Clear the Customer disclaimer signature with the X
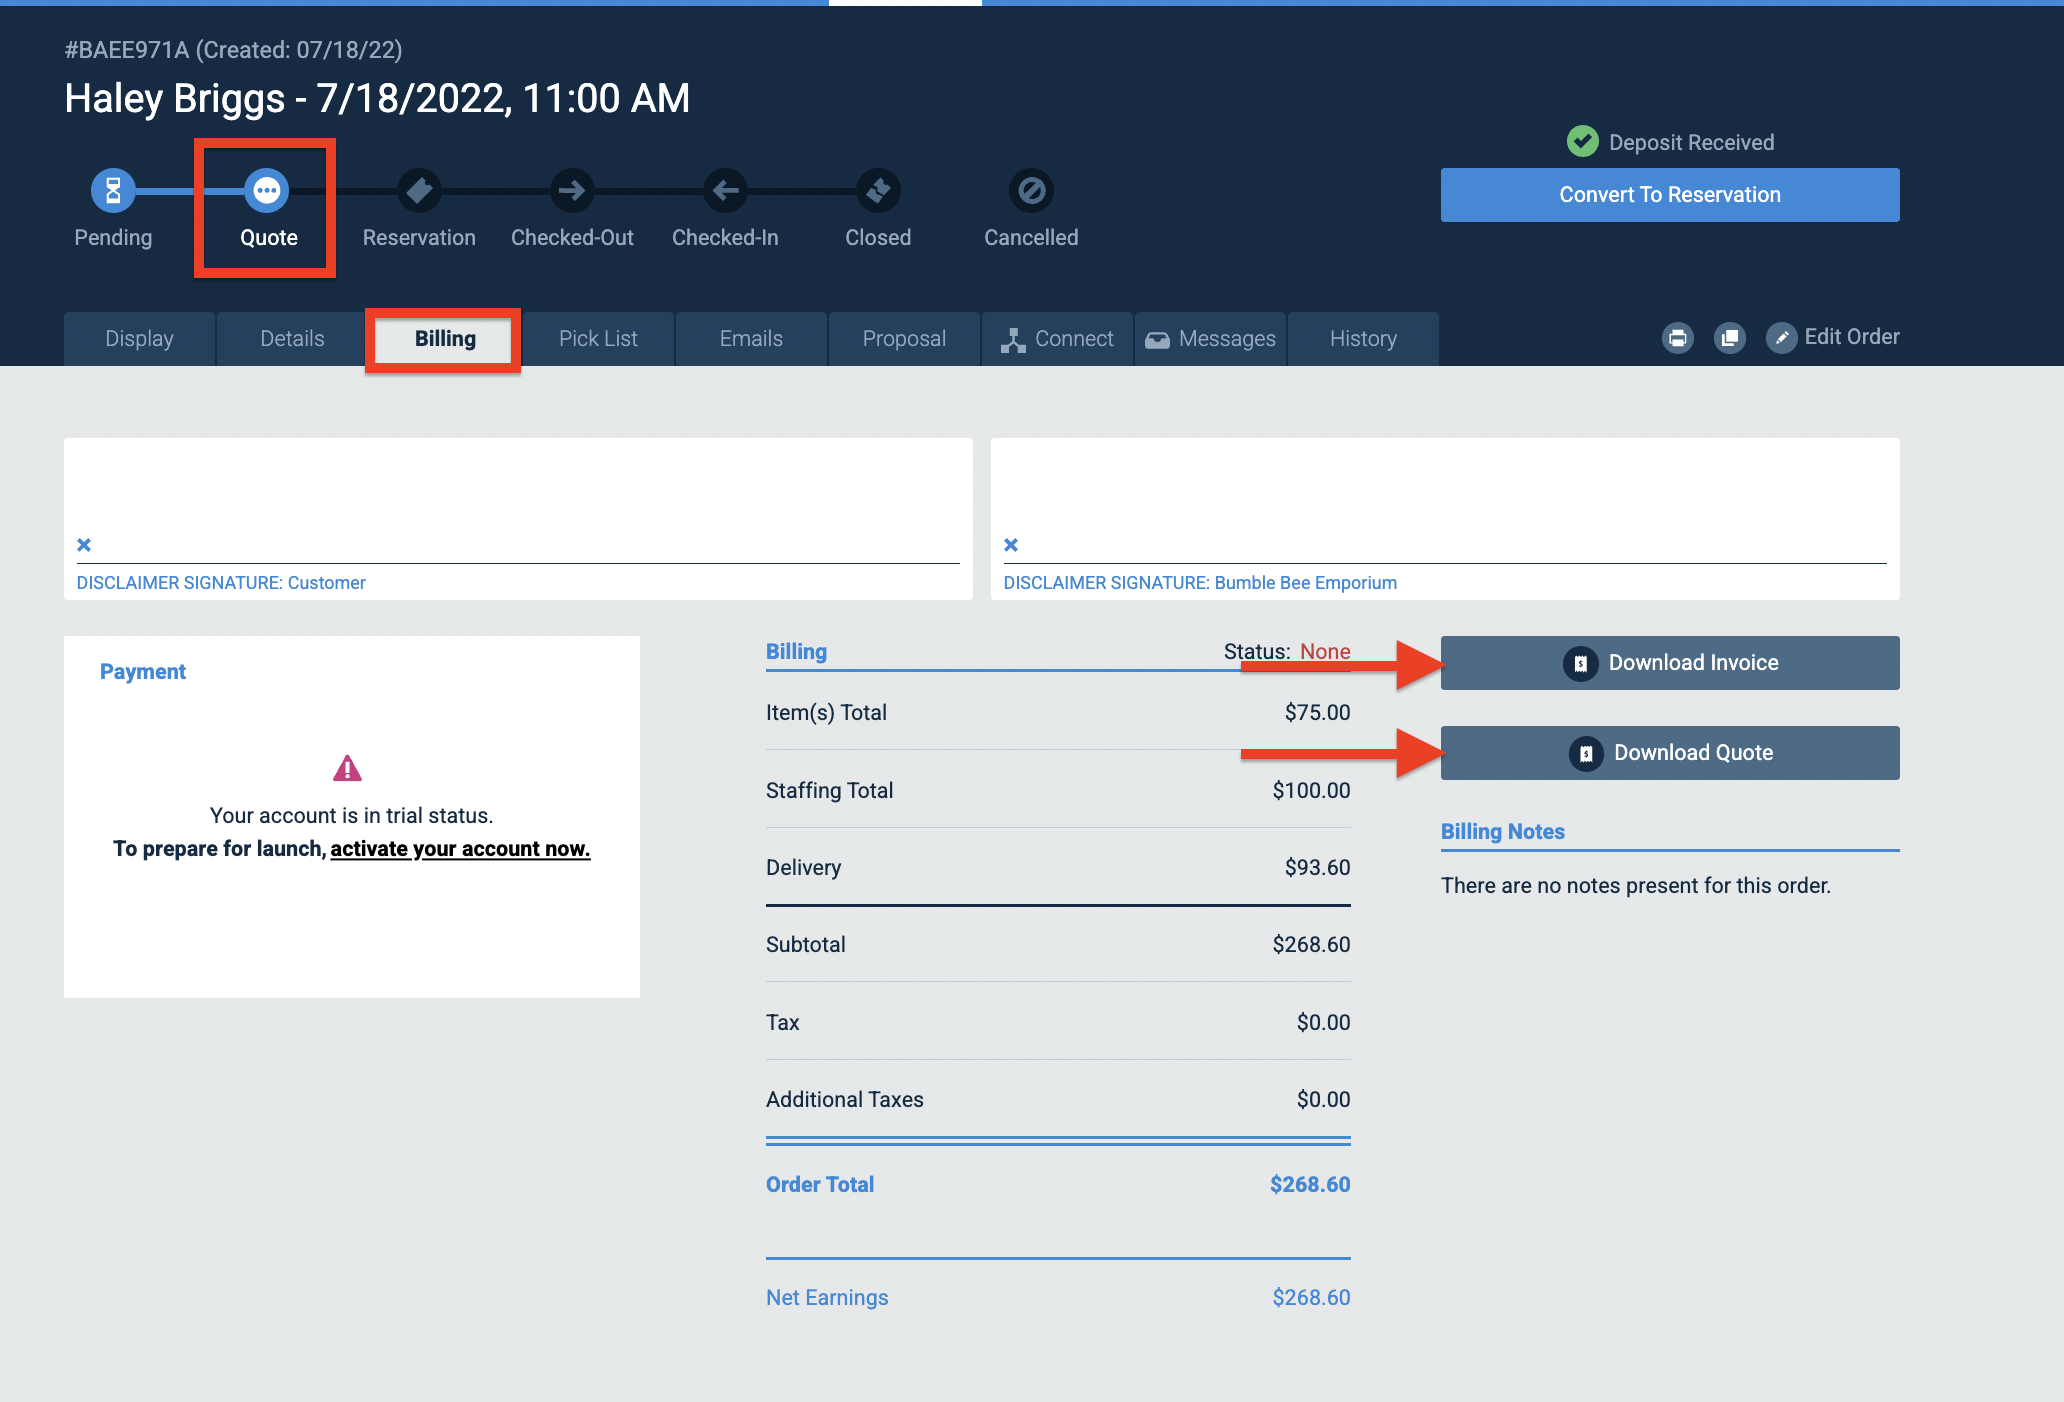Image resolution: width=2064 pixels, height=1402 pixels. coord(84,545)
